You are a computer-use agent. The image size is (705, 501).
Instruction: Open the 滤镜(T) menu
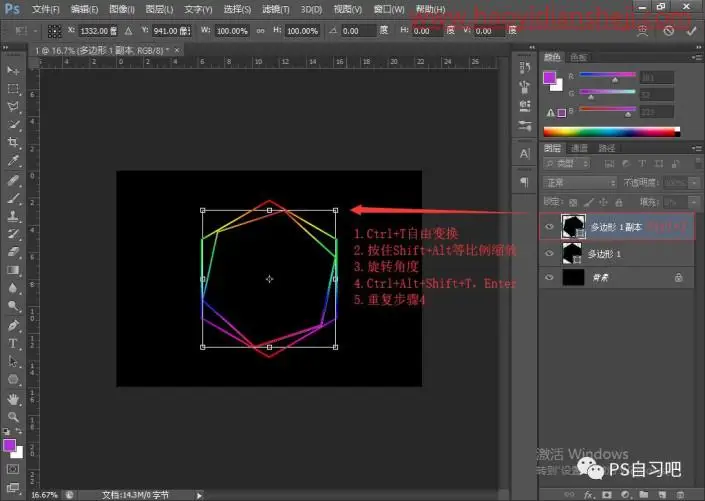click(276, 9)
